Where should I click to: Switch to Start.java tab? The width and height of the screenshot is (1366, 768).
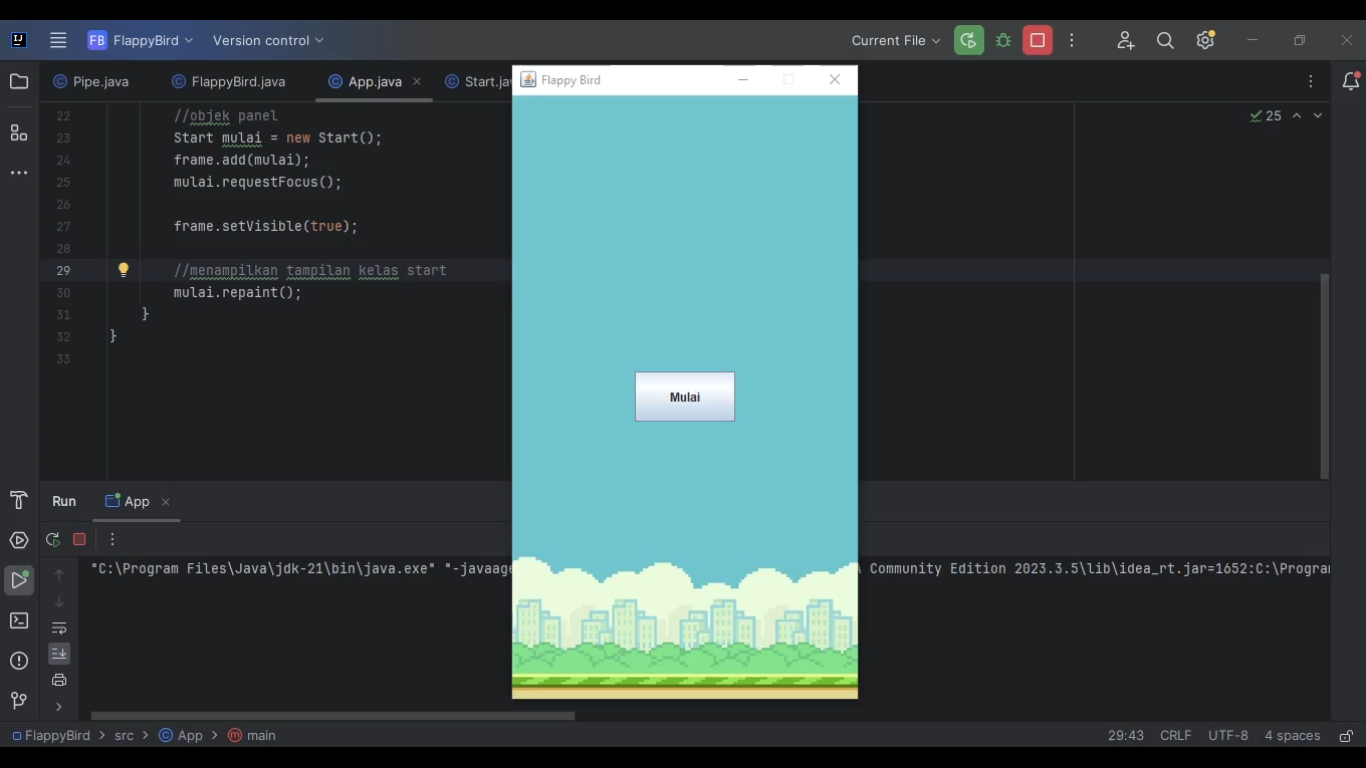click(x=478, y=82)
